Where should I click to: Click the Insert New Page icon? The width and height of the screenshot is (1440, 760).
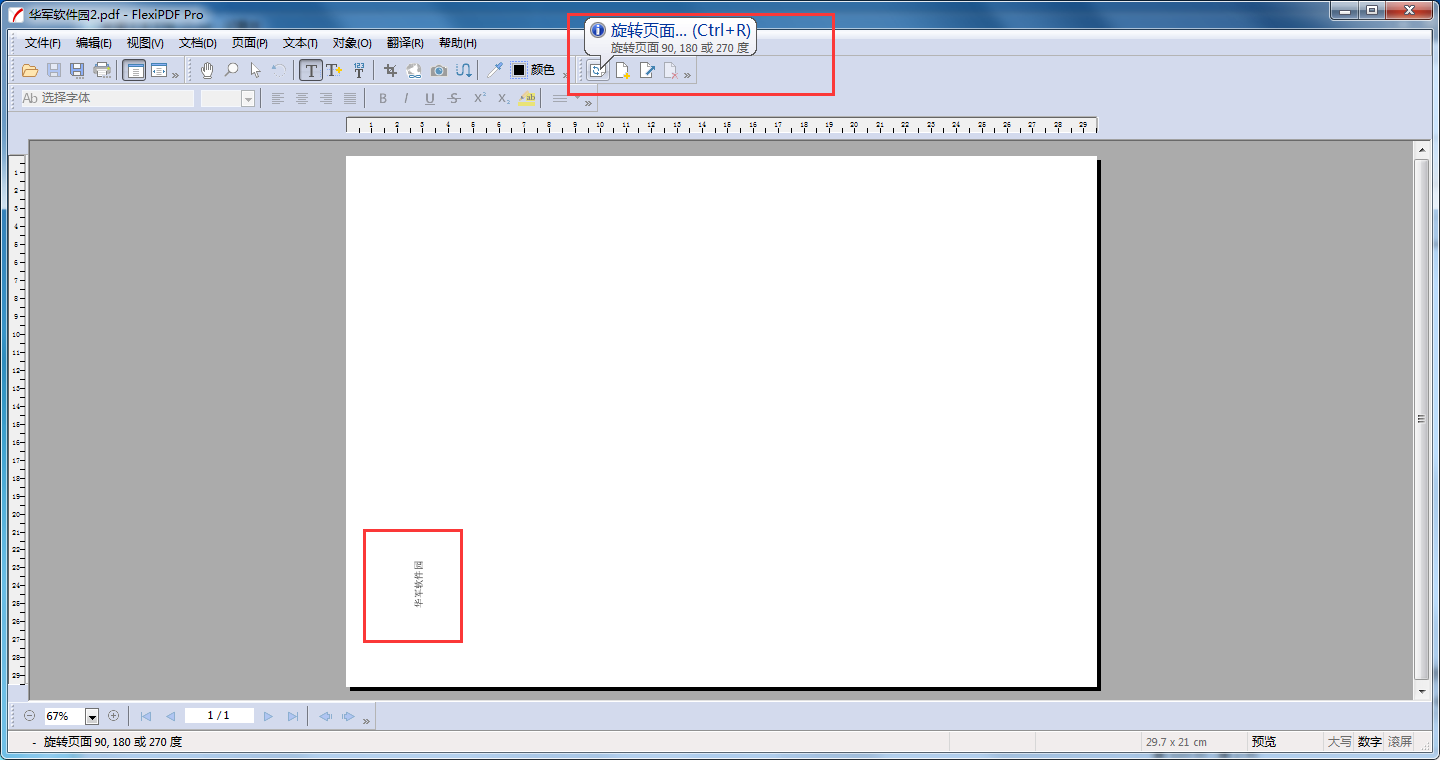coord(622,70)
